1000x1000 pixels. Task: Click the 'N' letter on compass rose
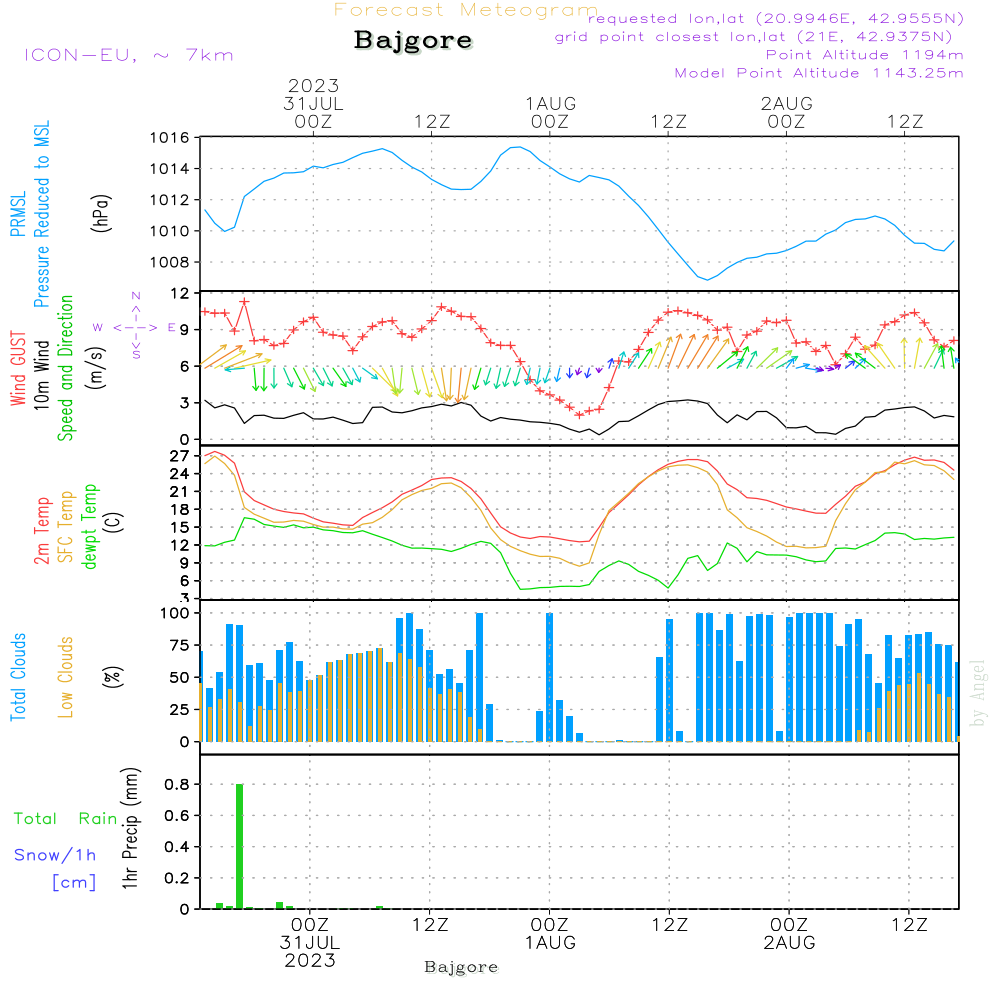[136, 296]
